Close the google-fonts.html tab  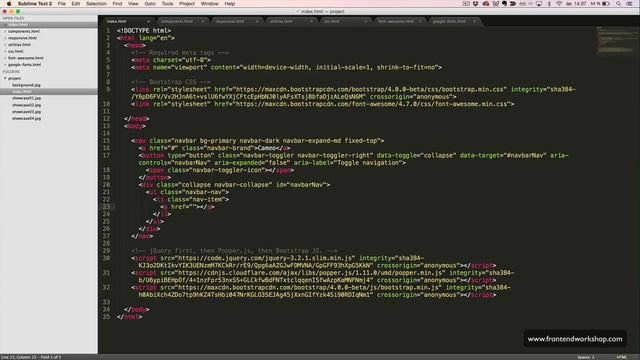click(474, 21)
